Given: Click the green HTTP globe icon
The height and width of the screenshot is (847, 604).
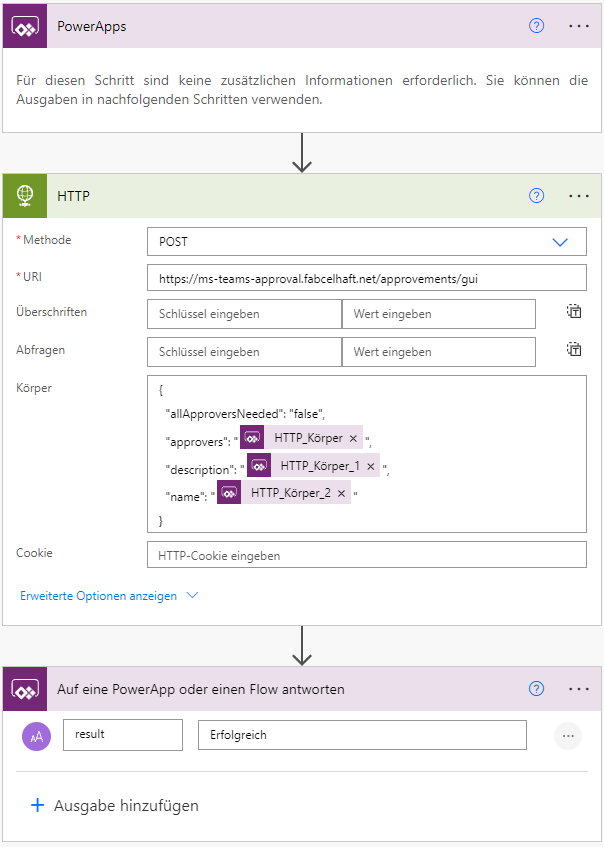Looking at the screenshot, I should pos(25,196).
